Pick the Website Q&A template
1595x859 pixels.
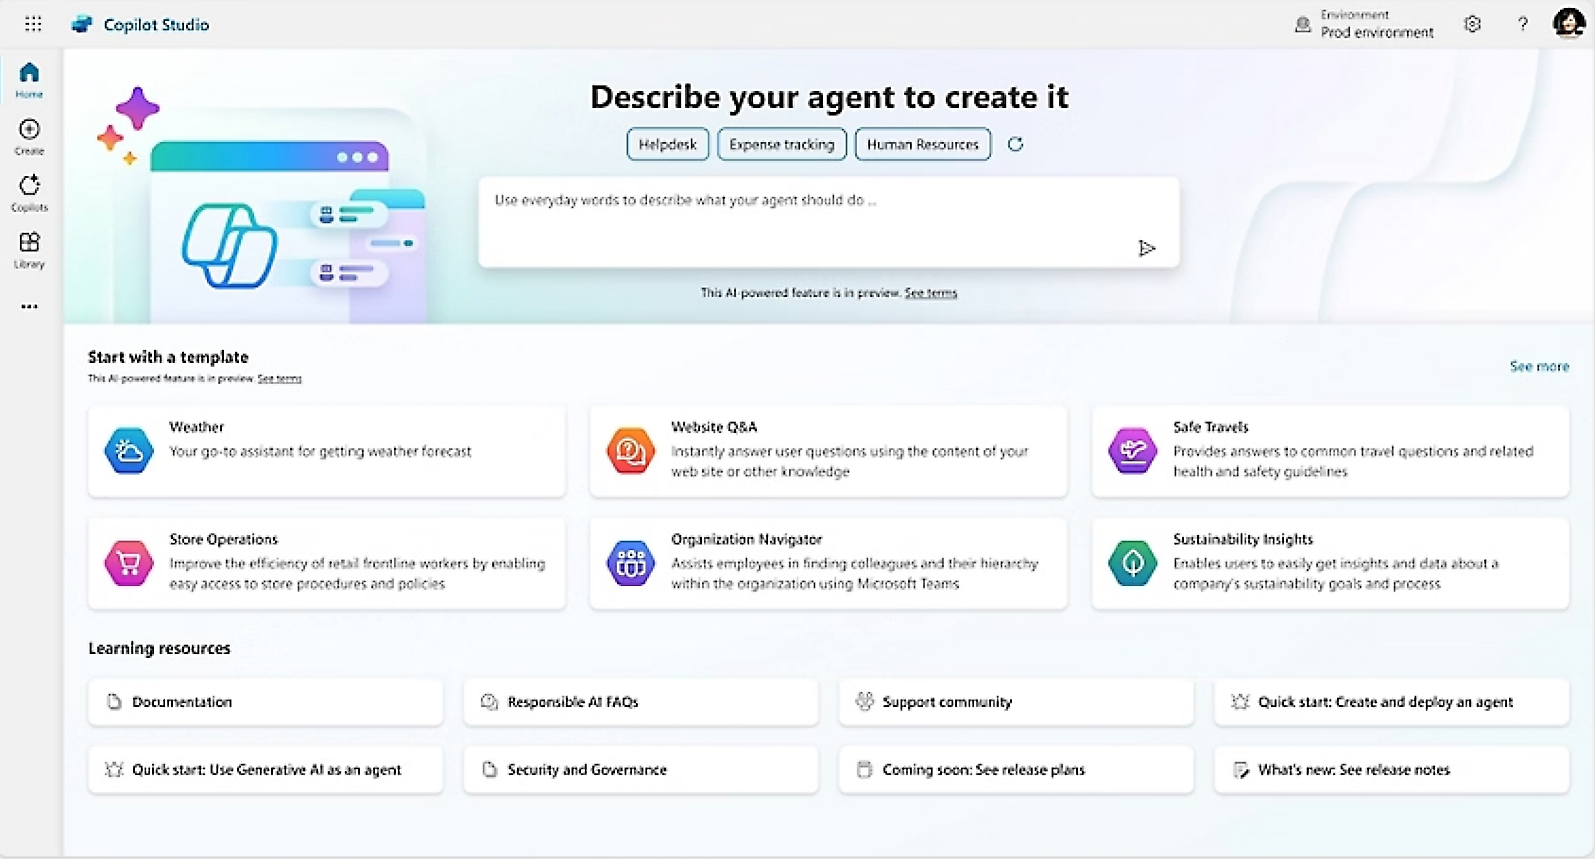coord(828,451)
